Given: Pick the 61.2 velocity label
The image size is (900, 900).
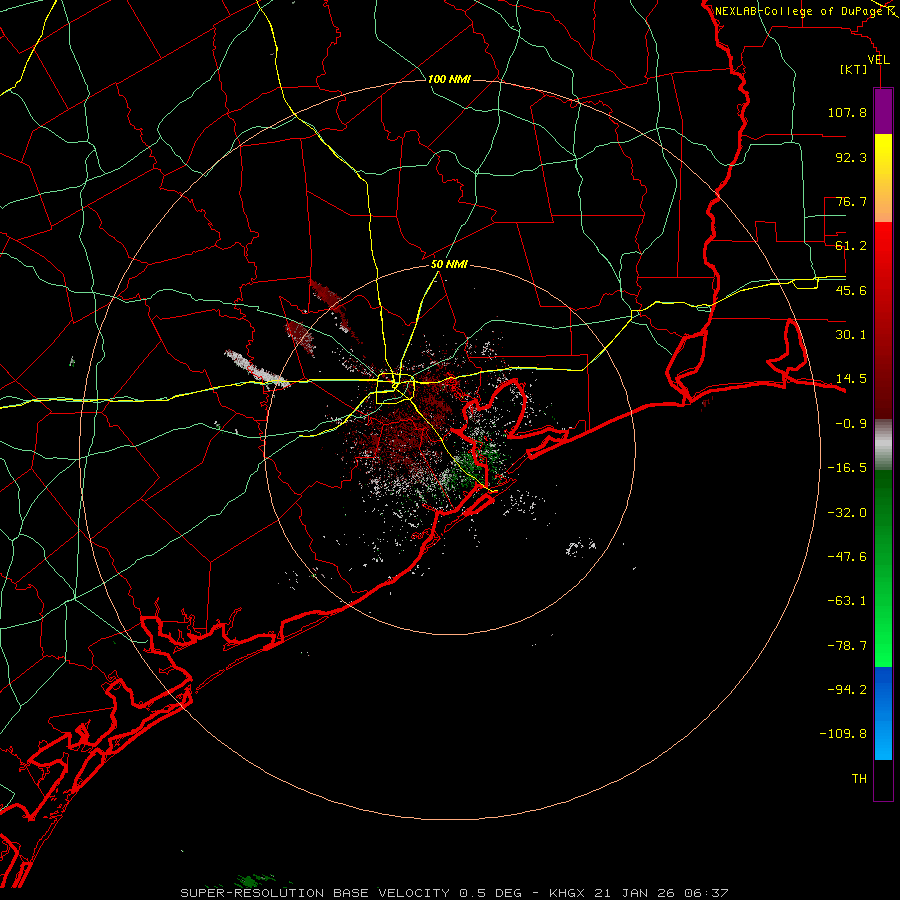Looking at the screenshot, I should click(x=851, y=246).
